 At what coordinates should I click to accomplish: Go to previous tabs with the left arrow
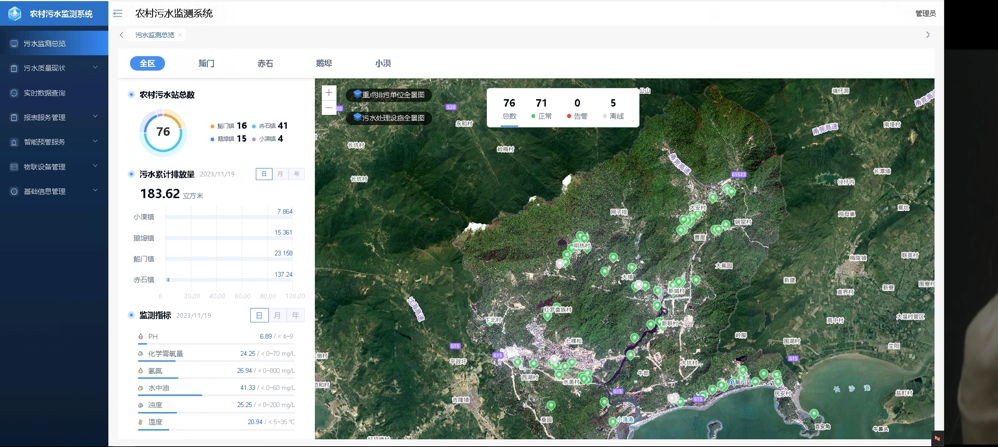122,35
